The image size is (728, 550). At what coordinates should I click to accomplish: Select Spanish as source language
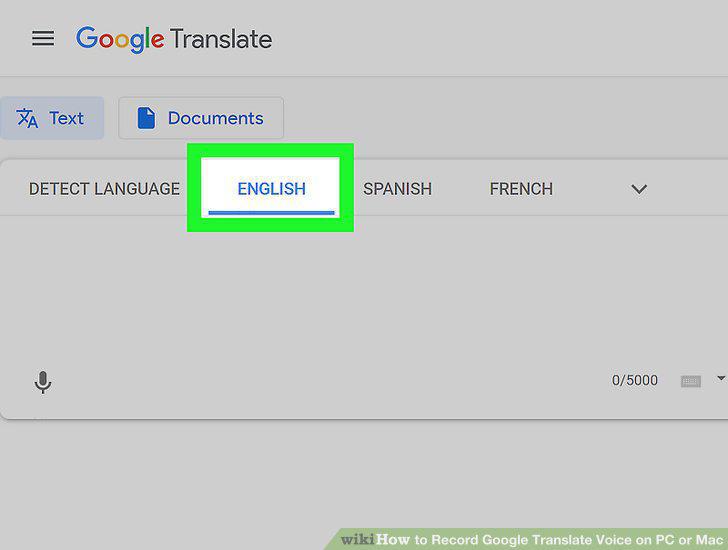[x=397, y=189]
